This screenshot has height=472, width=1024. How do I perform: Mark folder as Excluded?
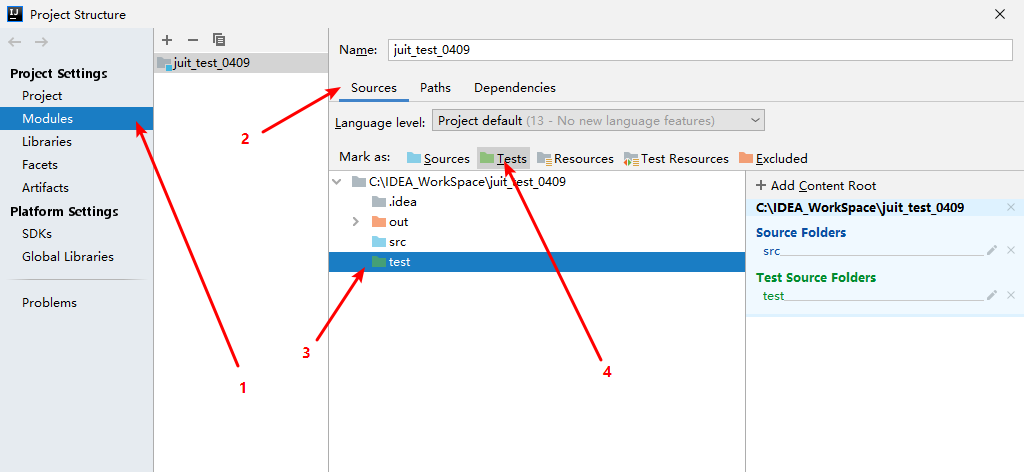tap(773, 158)
